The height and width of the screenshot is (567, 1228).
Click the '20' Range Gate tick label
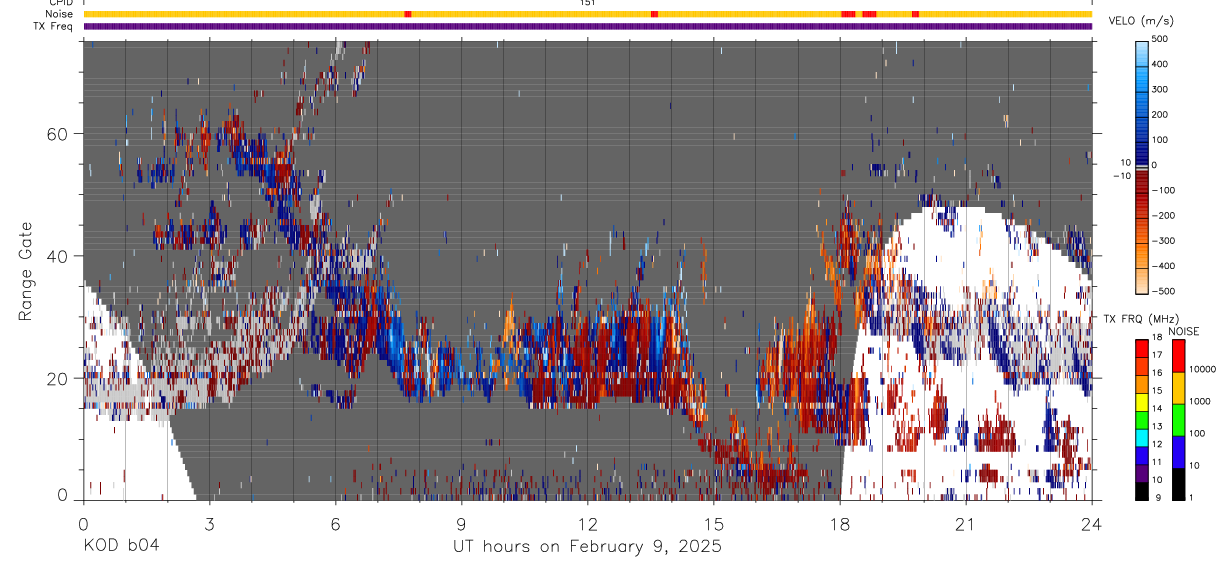click(x=58, y=378)
